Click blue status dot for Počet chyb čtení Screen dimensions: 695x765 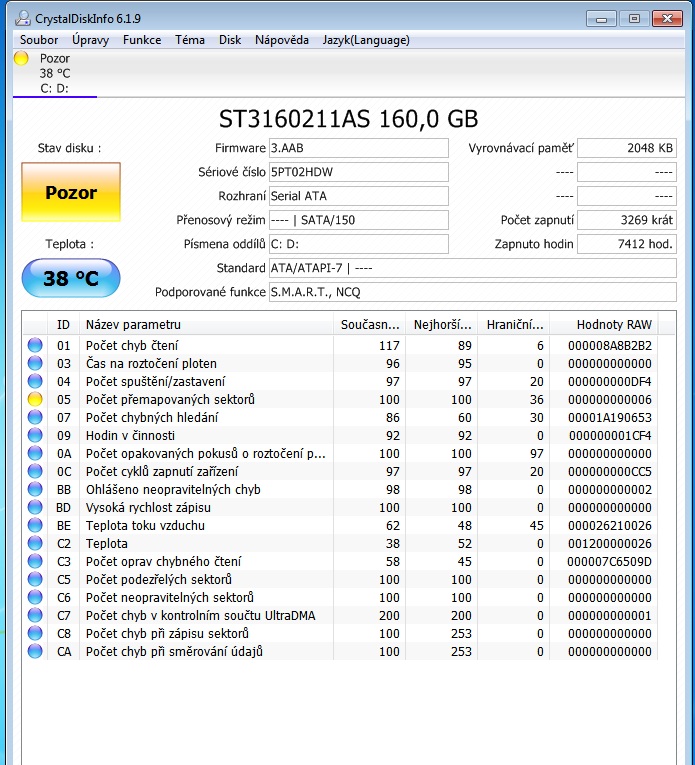coord(35,345)
